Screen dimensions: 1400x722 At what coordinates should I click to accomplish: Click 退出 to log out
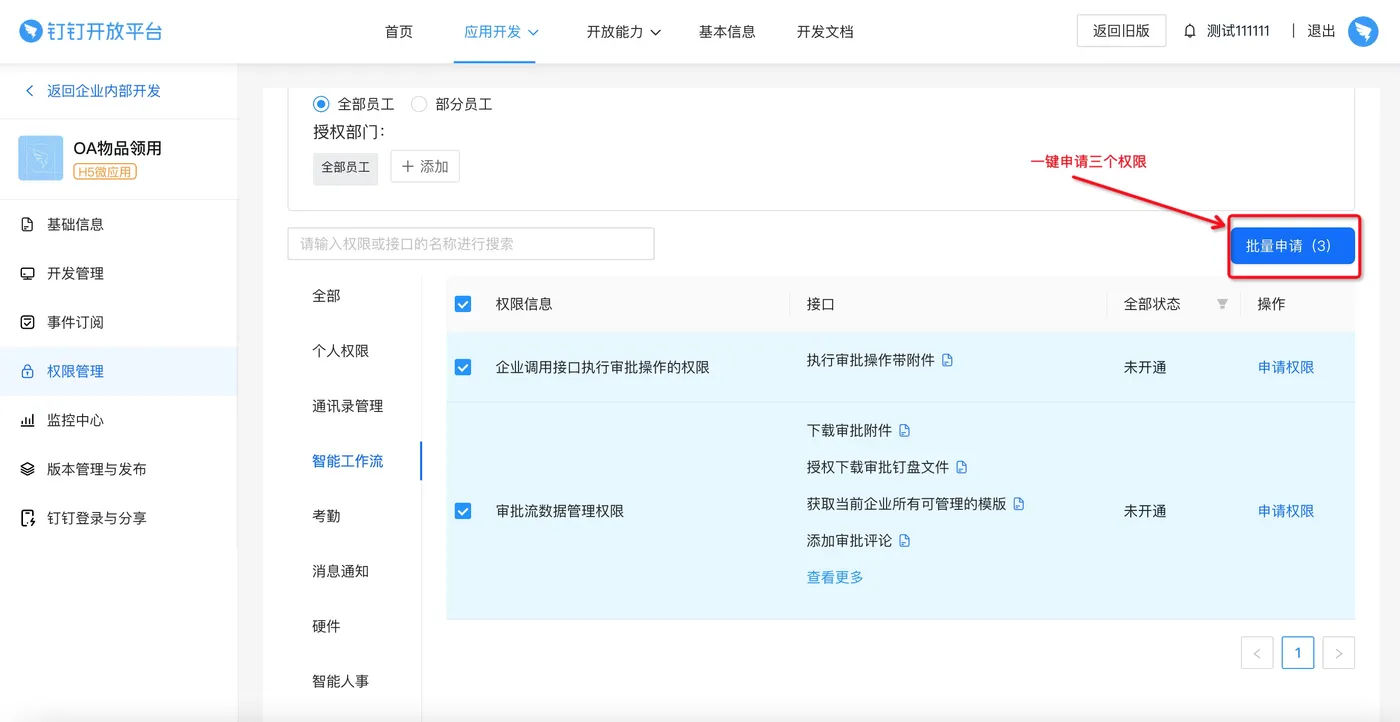click(1321, 31)
